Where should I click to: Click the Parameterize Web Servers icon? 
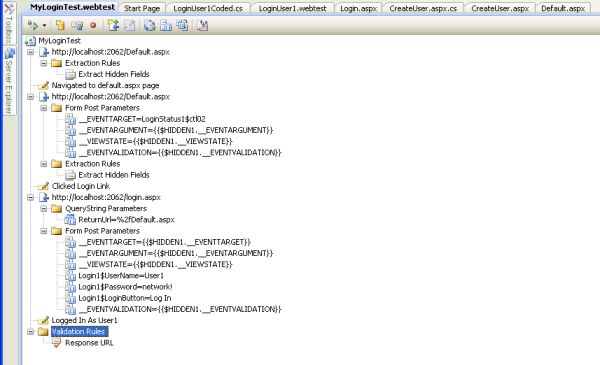[x=149, y=26]
